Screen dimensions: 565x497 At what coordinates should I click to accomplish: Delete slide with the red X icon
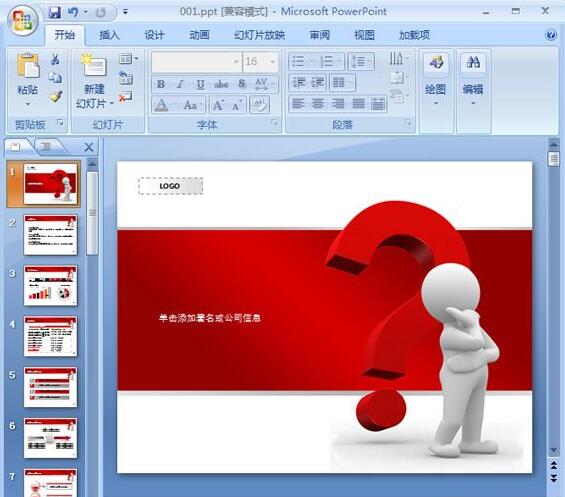[125, 97]
